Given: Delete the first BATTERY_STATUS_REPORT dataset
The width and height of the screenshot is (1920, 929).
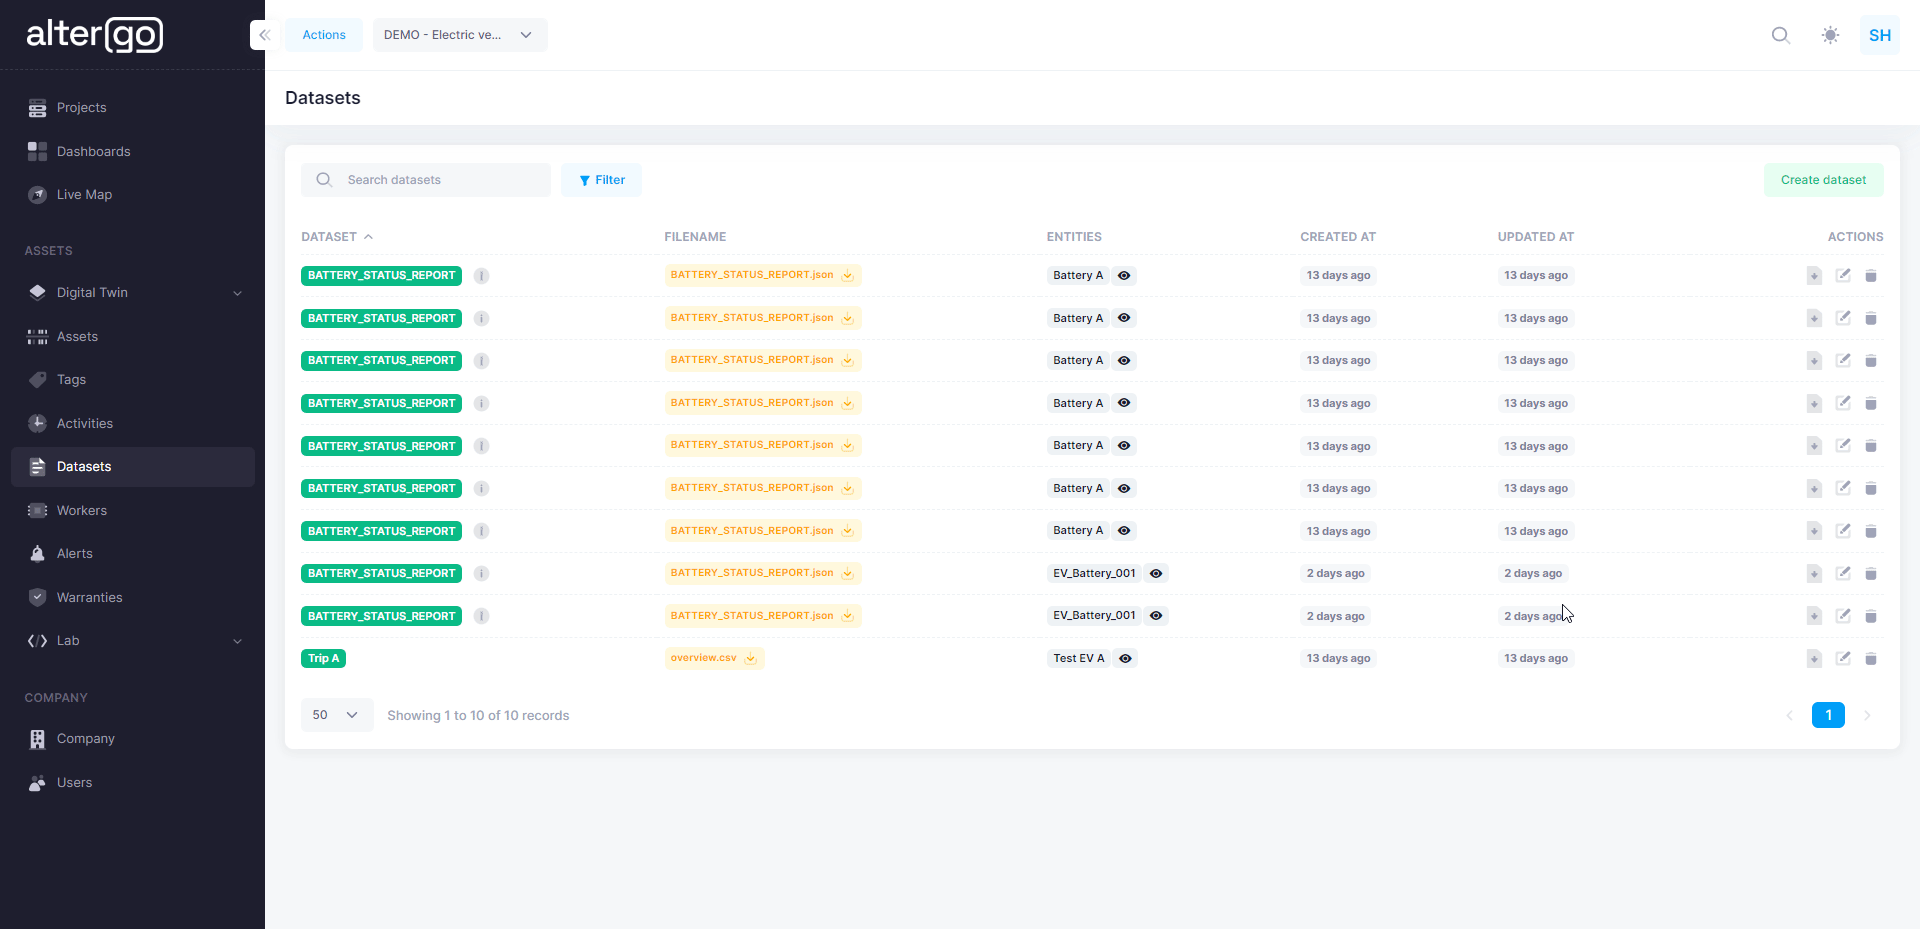Looking at the screenshot, I should point(1872,275).
